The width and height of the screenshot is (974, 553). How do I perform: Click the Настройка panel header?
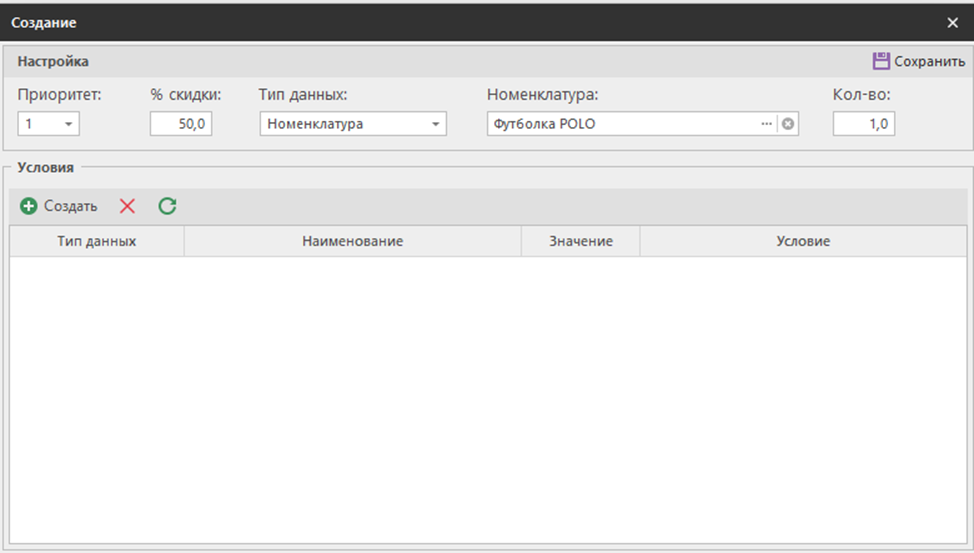53,62
